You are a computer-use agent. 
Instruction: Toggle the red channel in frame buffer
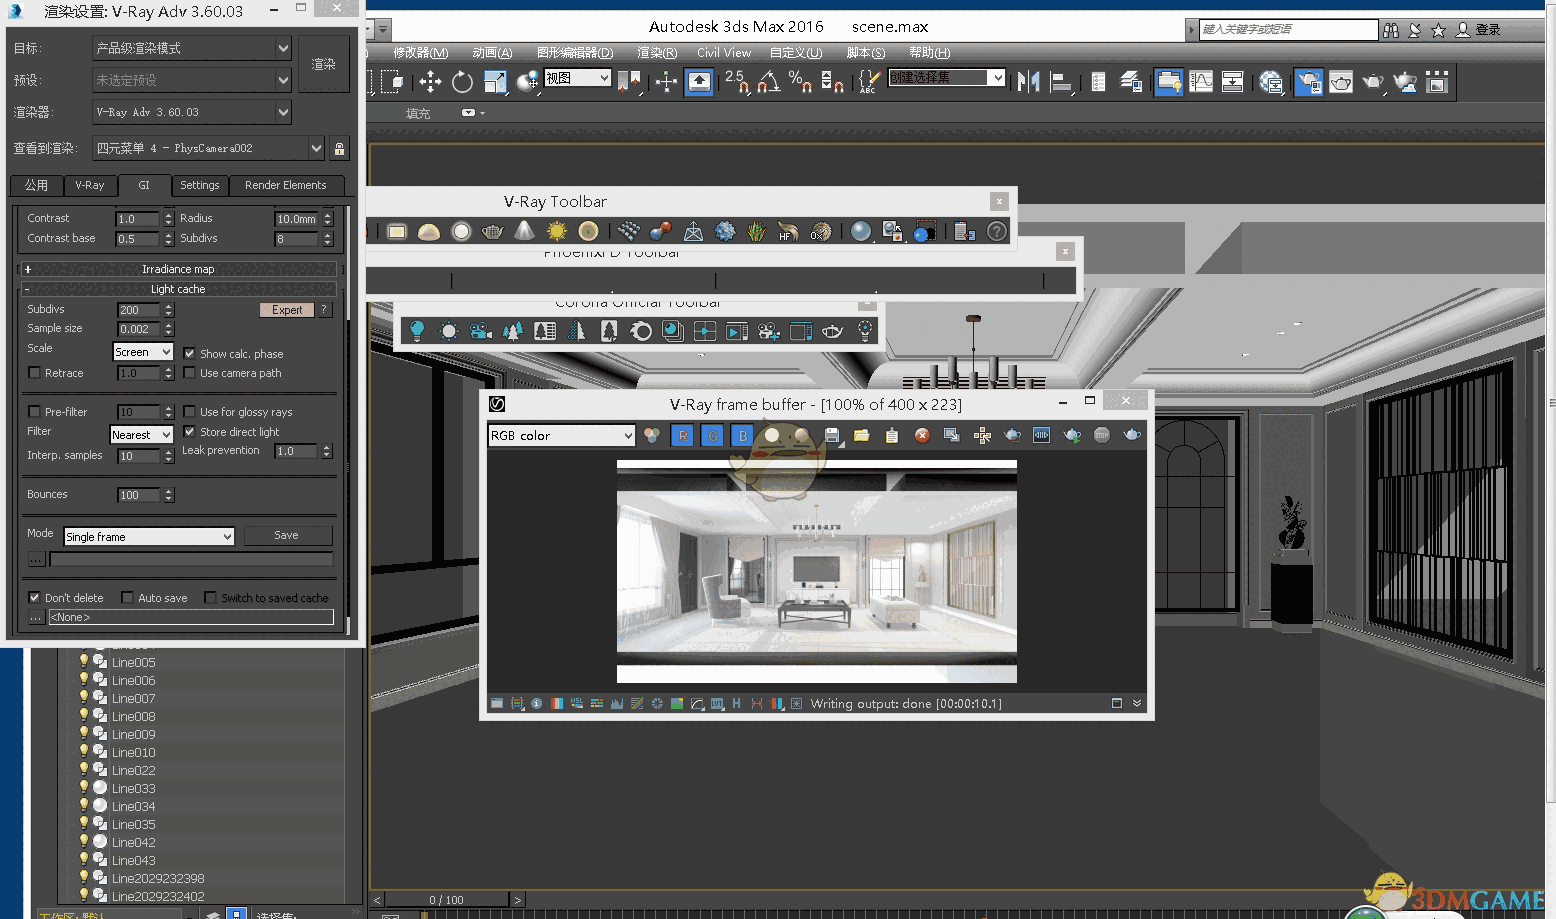pos(683,436)
